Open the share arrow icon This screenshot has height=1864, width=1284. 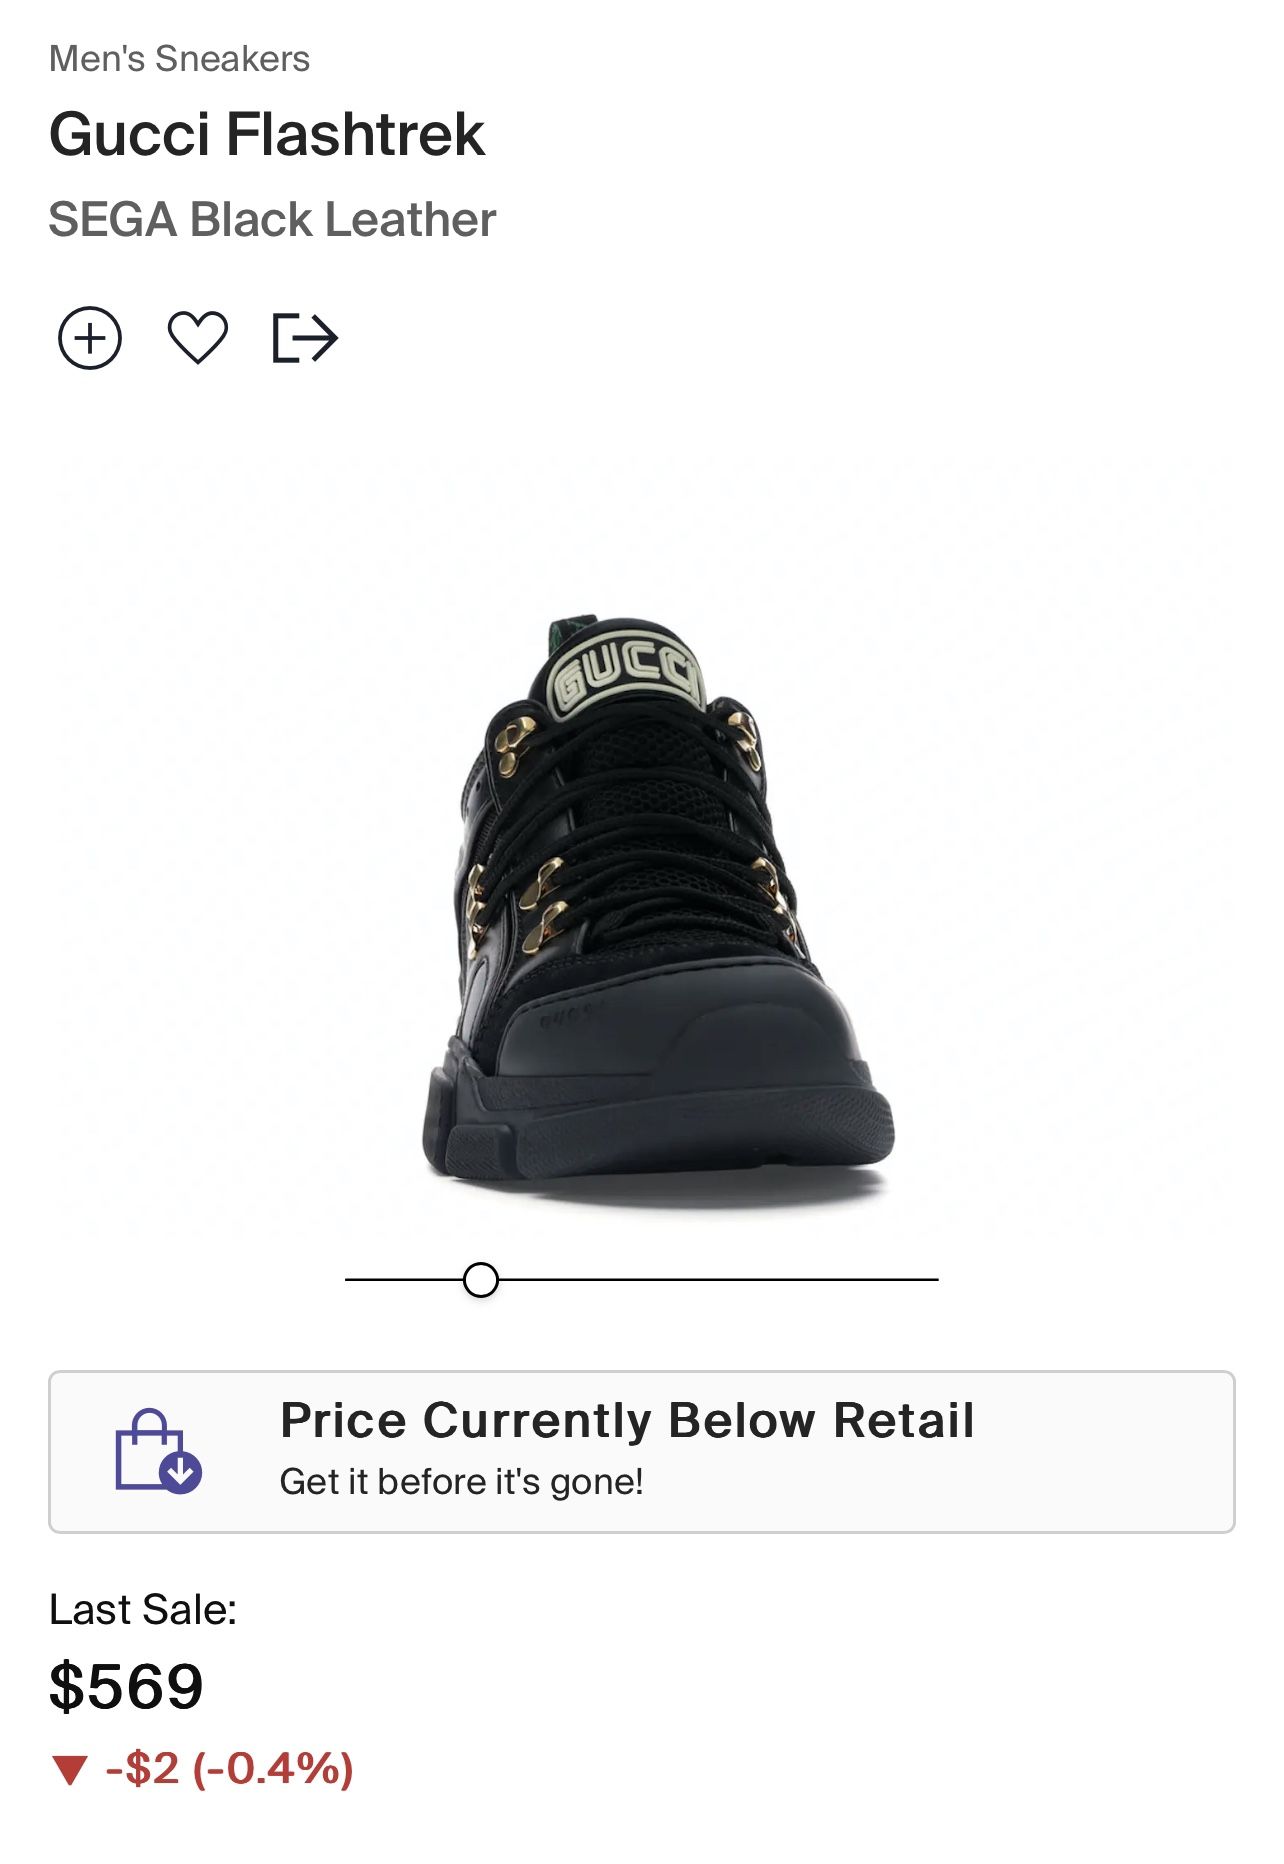(306, 338)
